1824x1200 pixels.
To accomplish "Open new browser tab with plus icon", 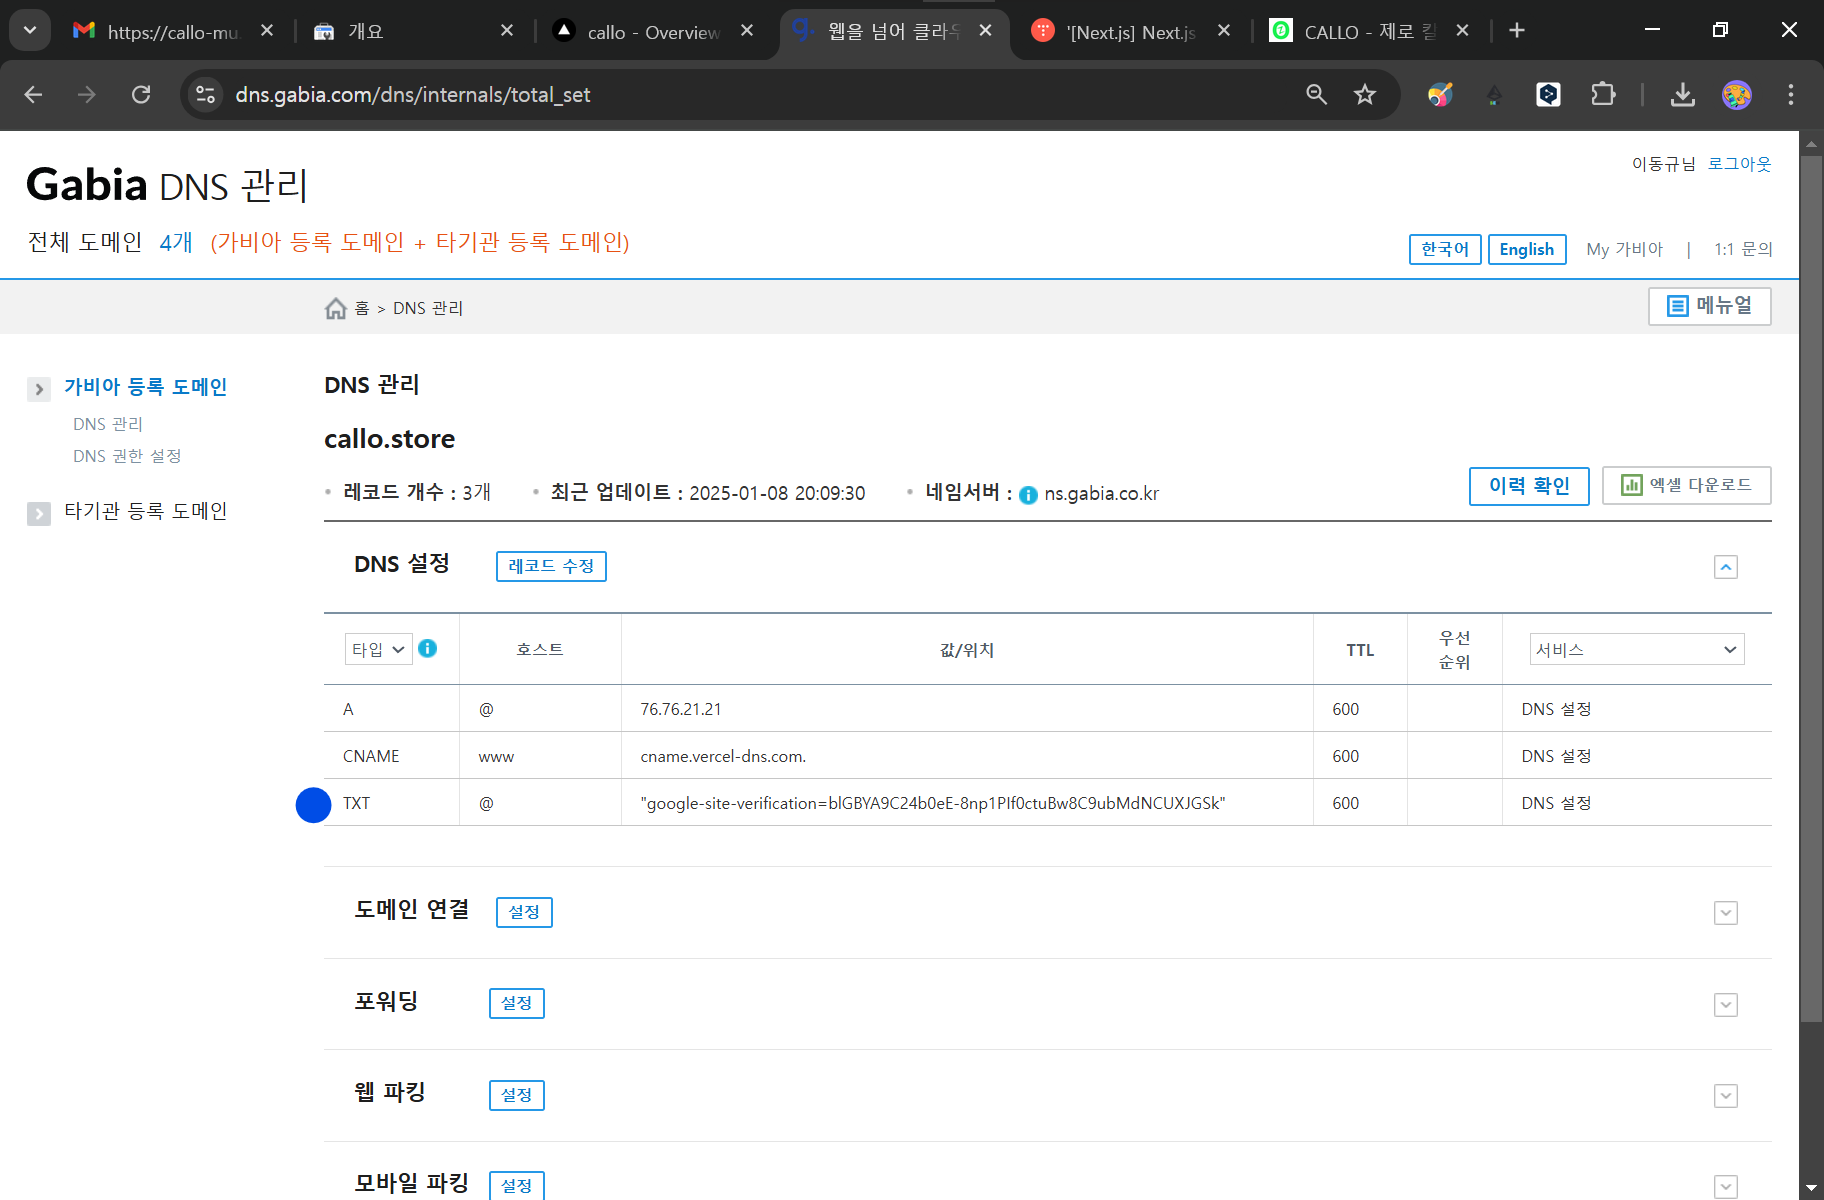I will tap(1517, 31).
